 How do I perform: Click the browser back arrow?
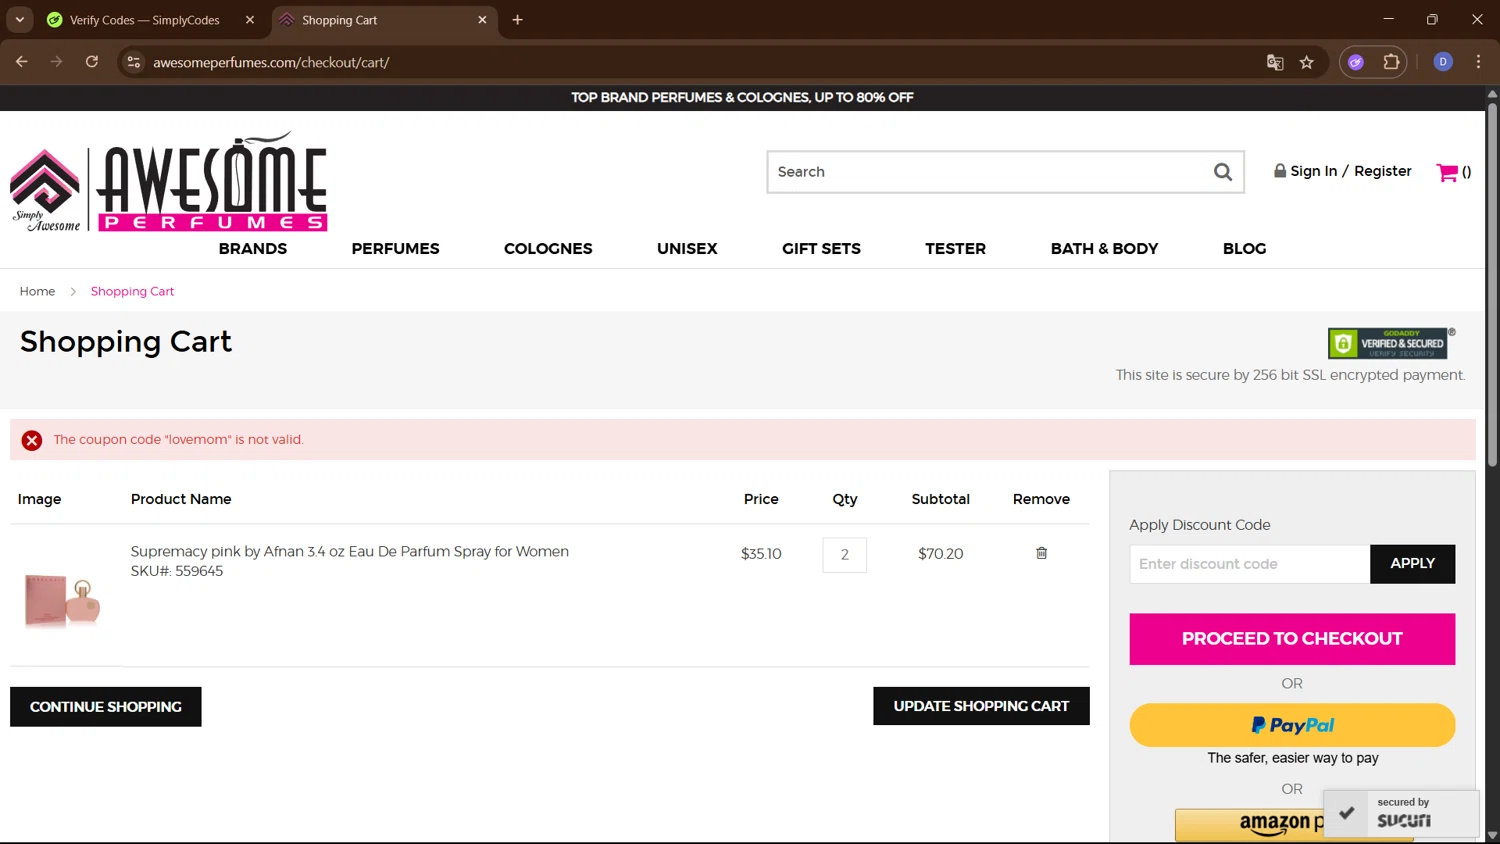click(x=21, y=62)
